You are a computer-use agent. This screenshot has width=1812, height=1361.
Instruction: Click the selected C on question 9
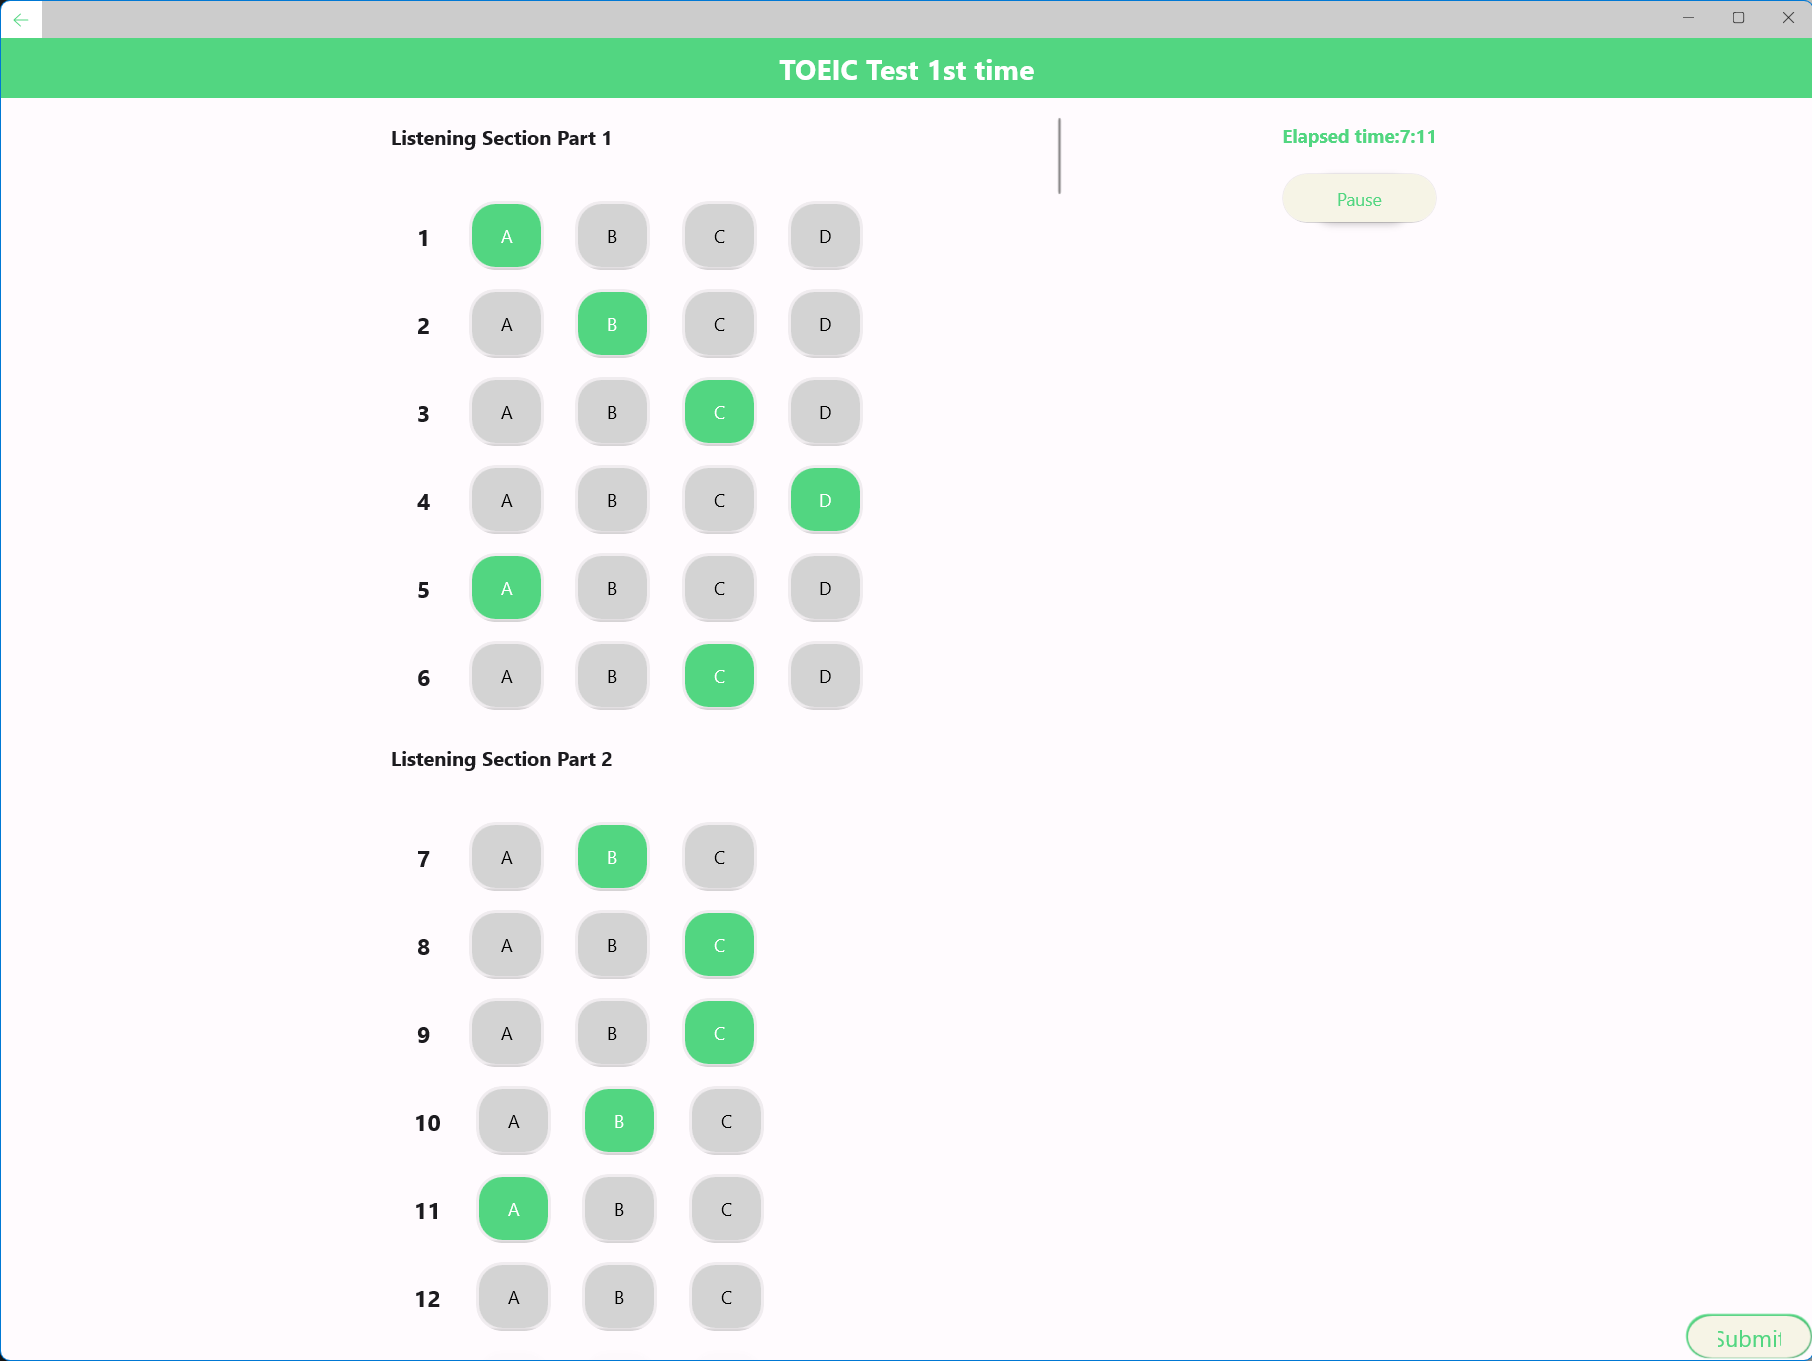[719, 1034]
